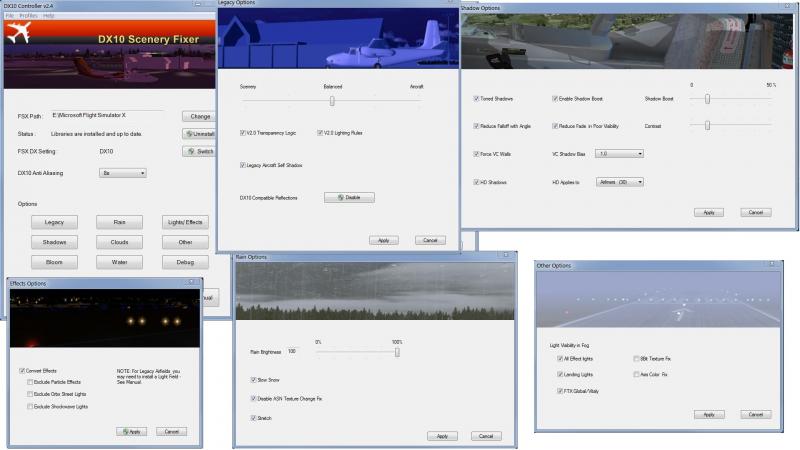The image size is (800, 450).
Task: Click the Effects Options night lights preview
Action: [105, 318]
